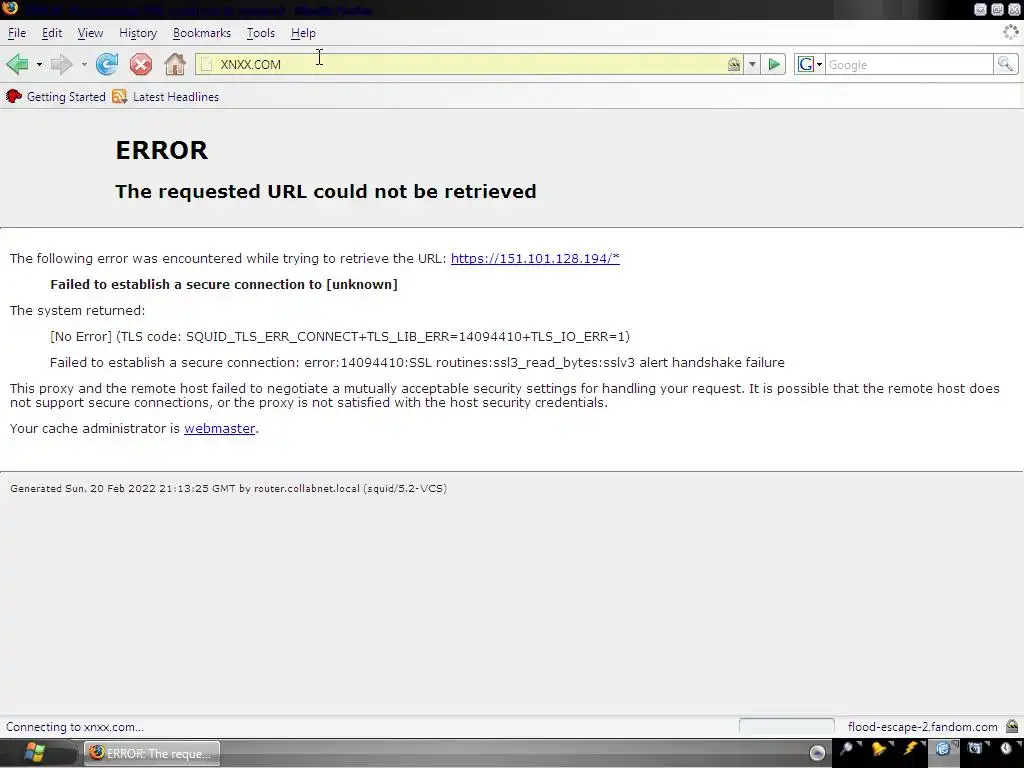Click the page icon in the address bar

(207, 64)
